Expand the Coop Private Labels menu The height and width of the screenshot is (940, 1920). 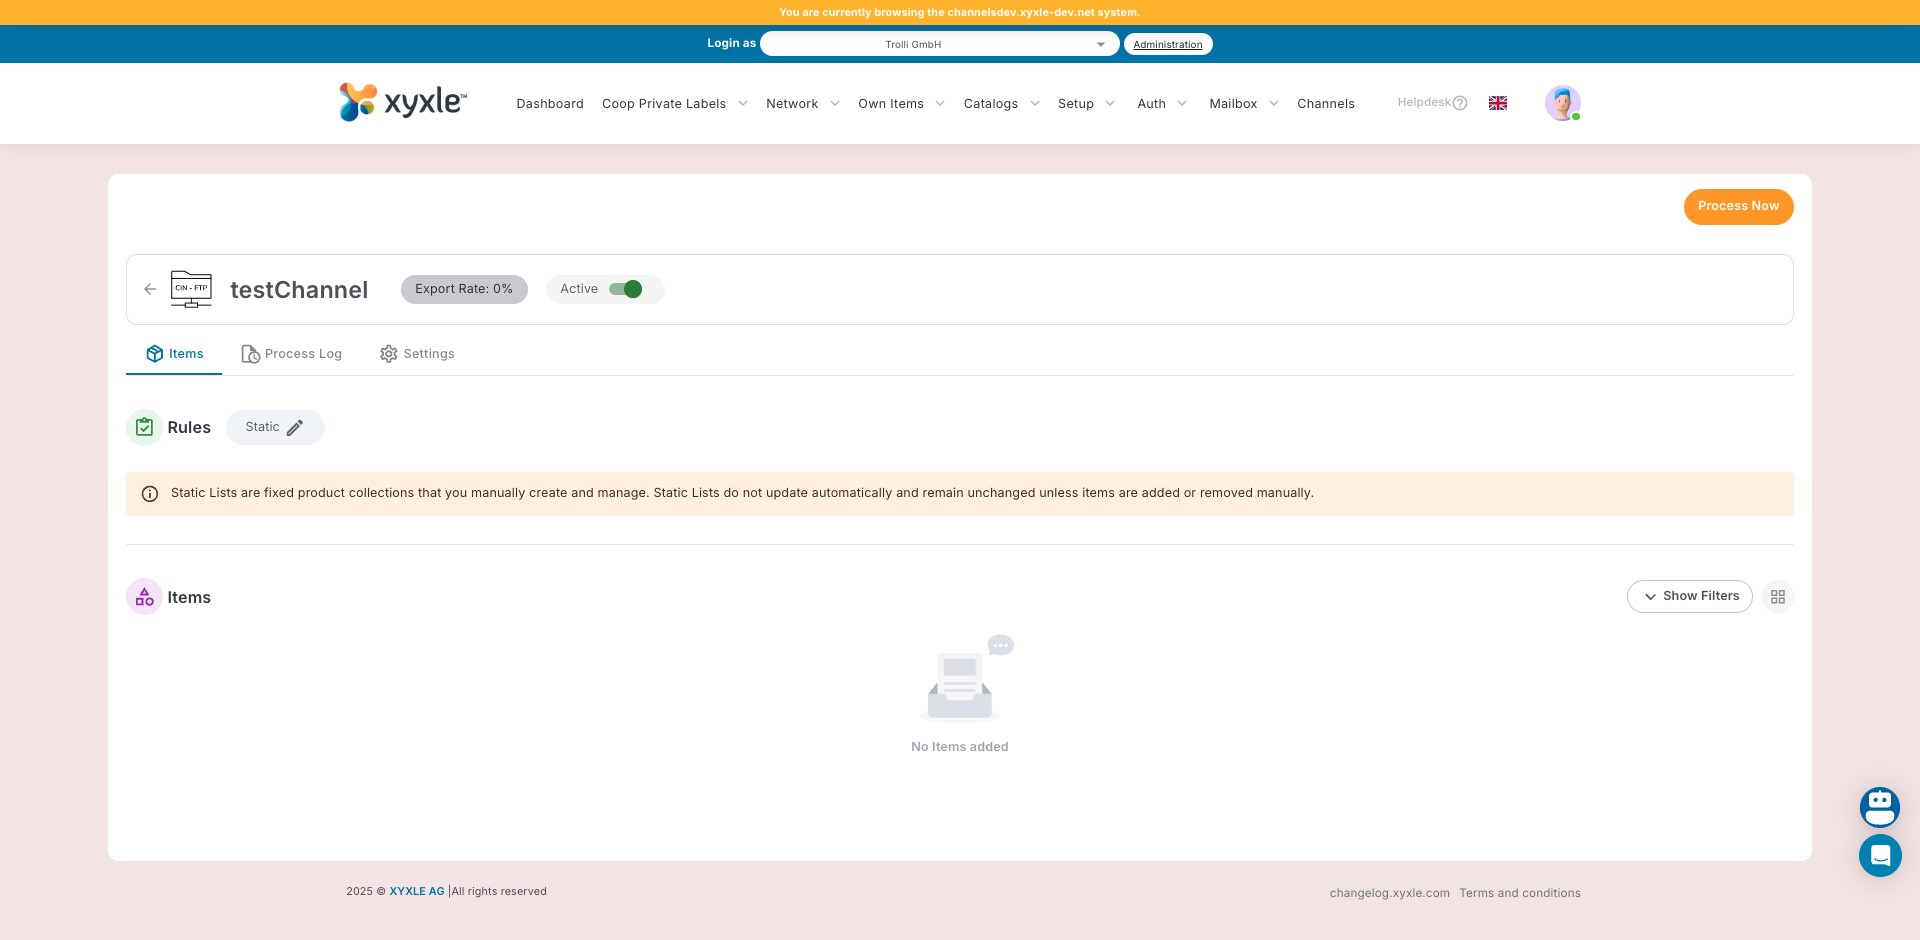tap(674, 104)
